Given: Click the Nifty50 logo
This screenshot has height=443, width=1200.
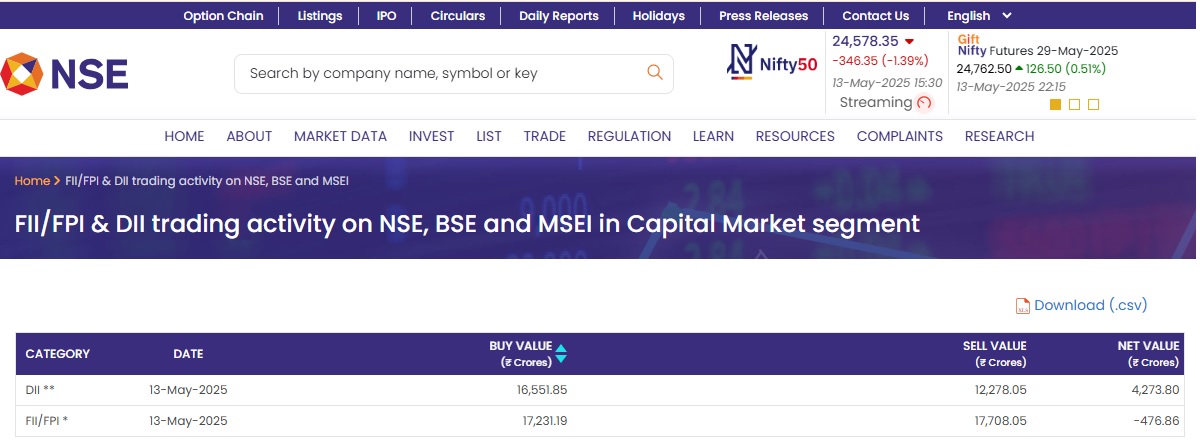Looking at the screenshot, I should pyautogui.click(x=771, y=63).
